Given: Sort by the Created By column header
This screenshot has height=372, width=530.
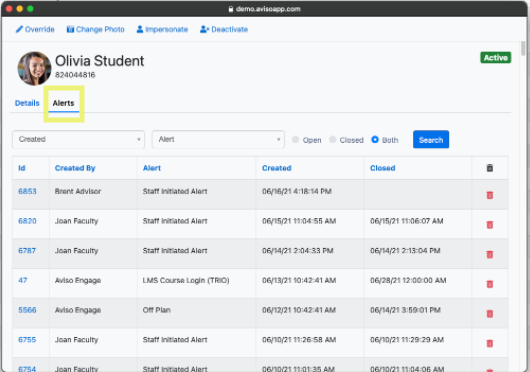Looking at the screenshot, I should [x=75, y=168].
